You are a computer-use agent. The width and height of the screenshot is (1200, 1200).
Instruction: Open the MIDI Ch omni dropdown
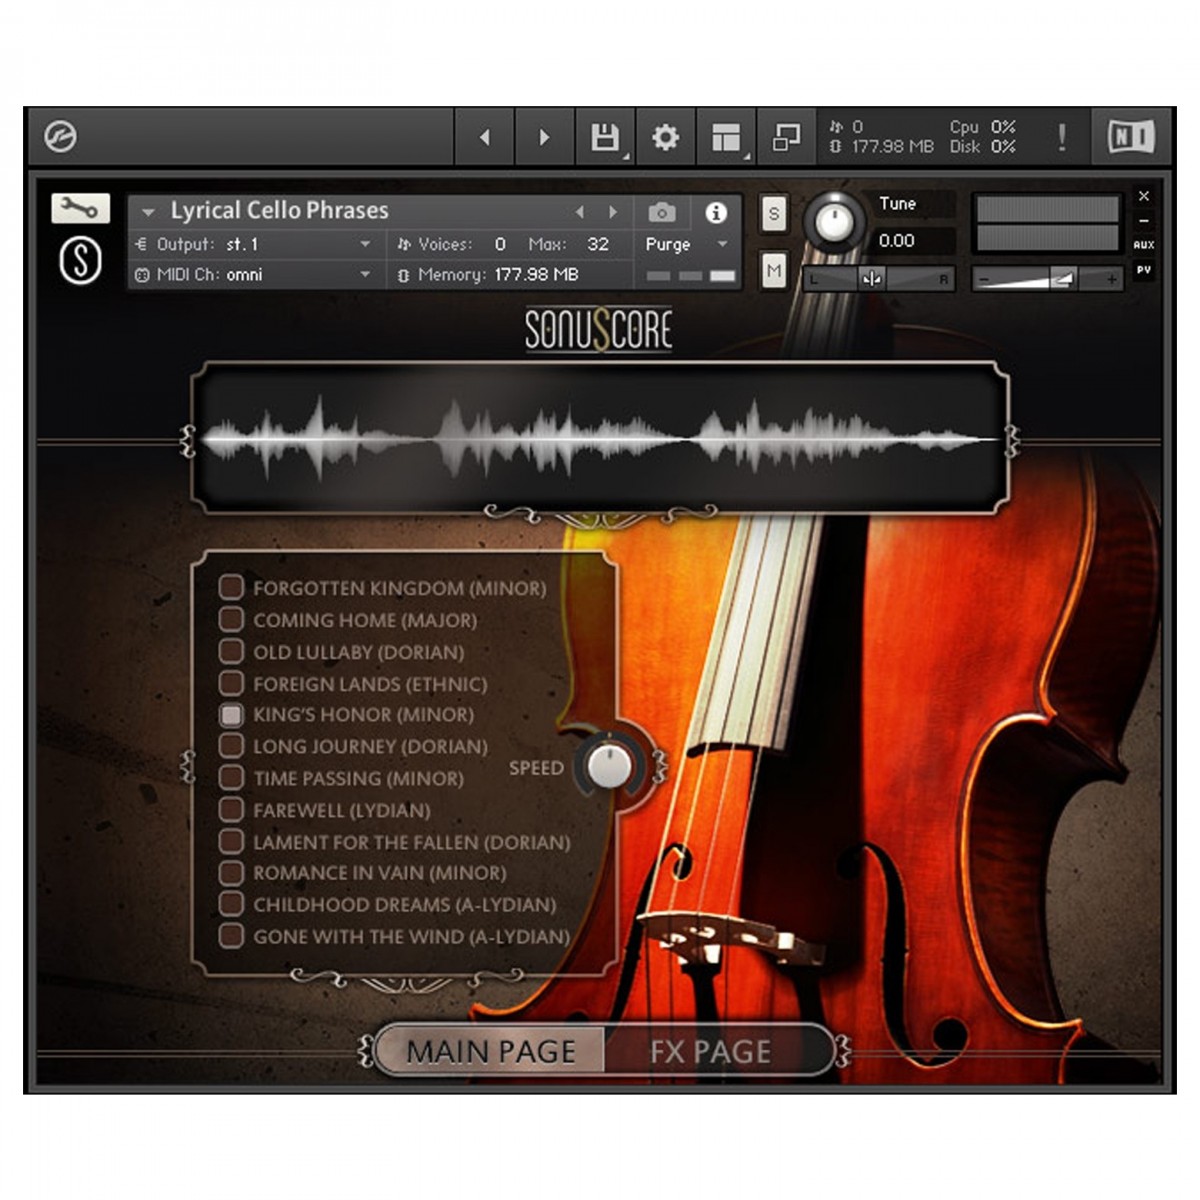[x=300, y=273]
